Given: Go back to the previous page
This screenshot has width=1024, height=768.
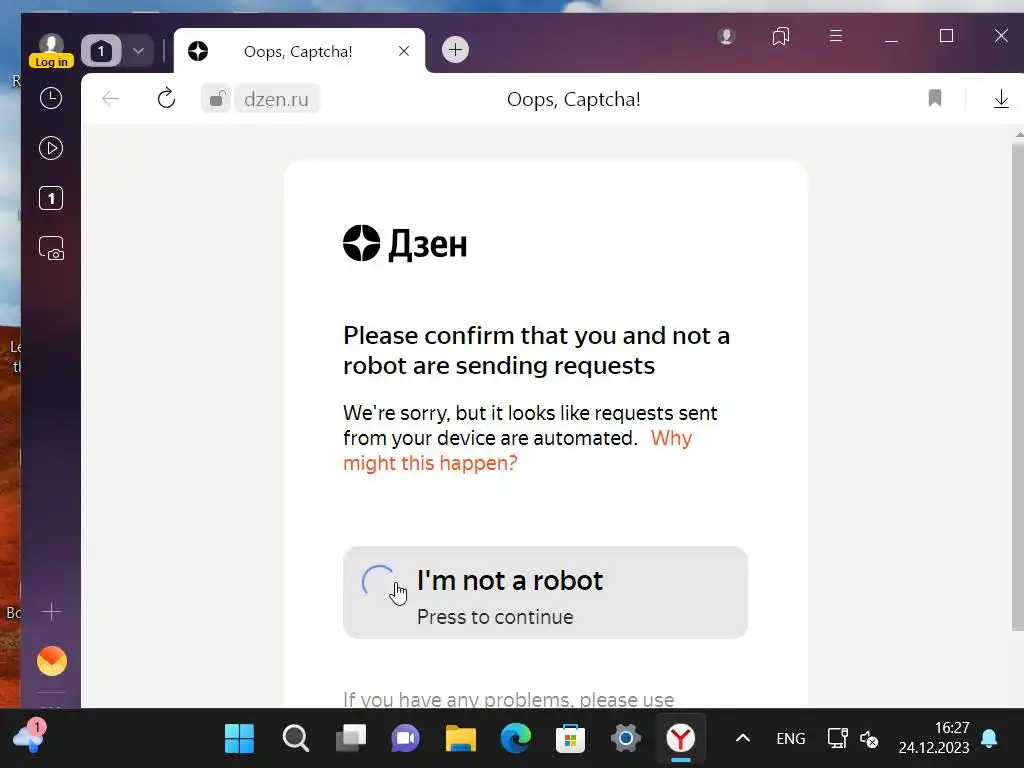Looking at the screenshot, I should coord(110,99).
